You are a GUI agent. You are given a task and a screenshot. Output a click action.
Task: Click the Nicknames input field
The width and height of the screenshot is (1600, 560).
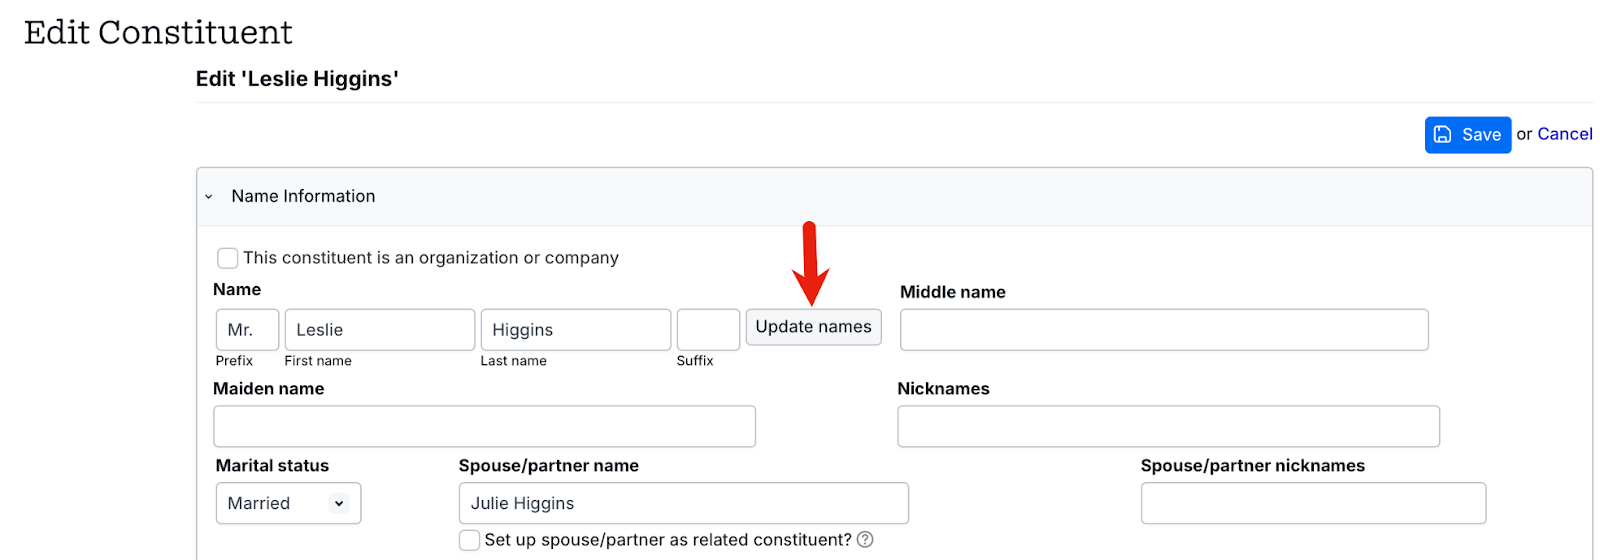pos(1168,427)
